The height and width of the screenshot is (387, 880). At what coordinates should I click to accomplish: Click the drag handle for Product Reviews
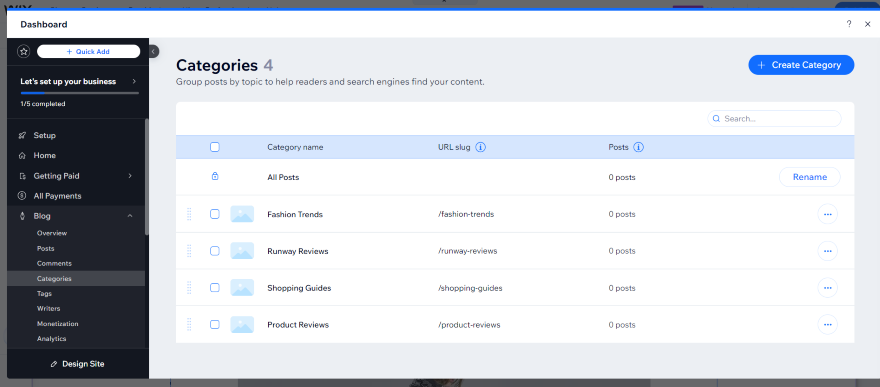(x=189, y=324)
